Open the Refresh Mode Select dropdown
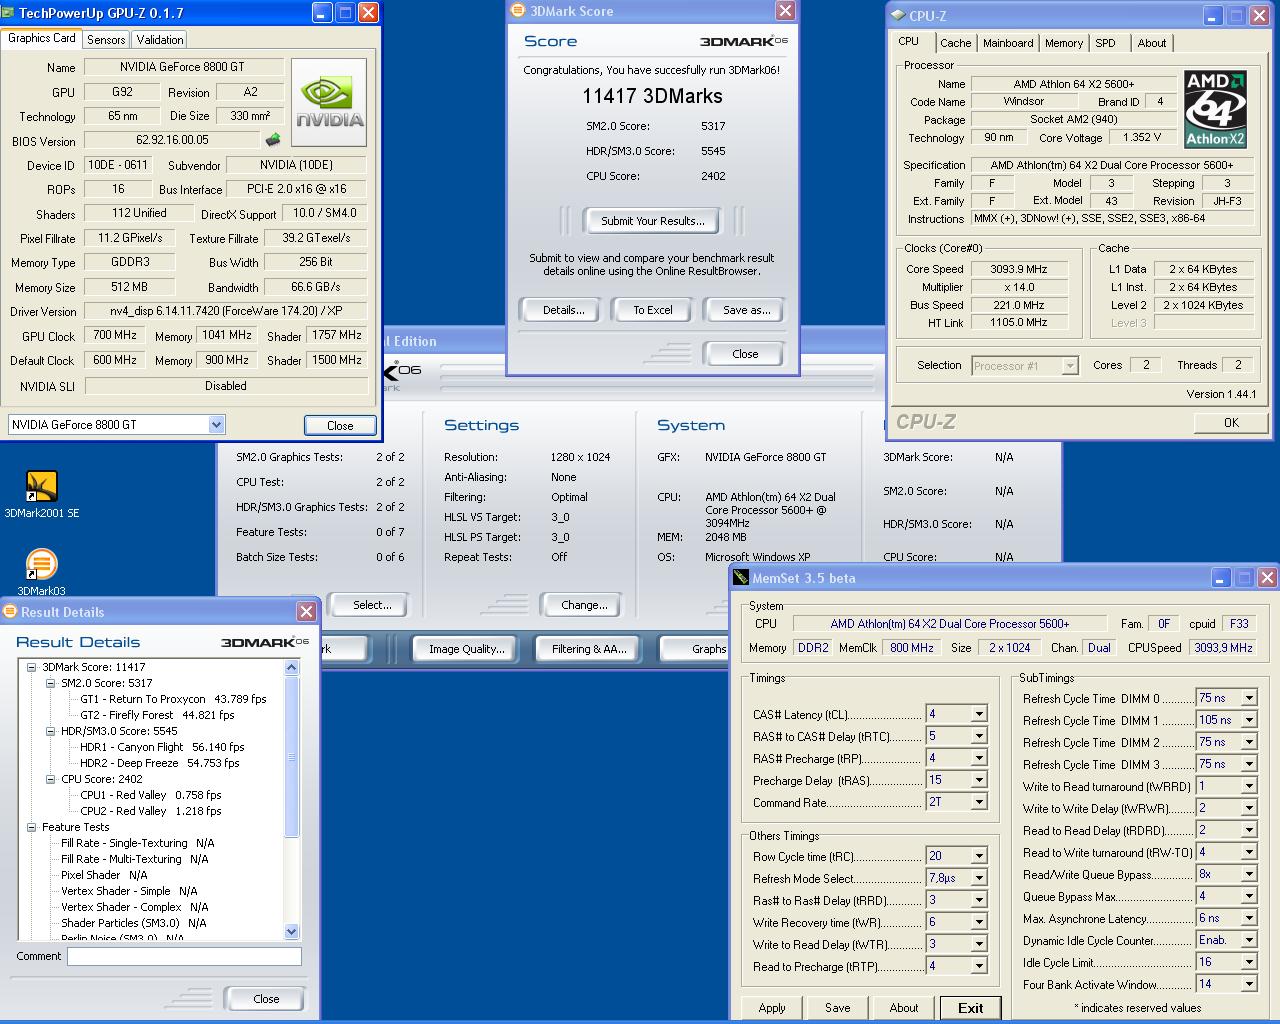Screen dimensions: 1280x1024 coord(978,878)
